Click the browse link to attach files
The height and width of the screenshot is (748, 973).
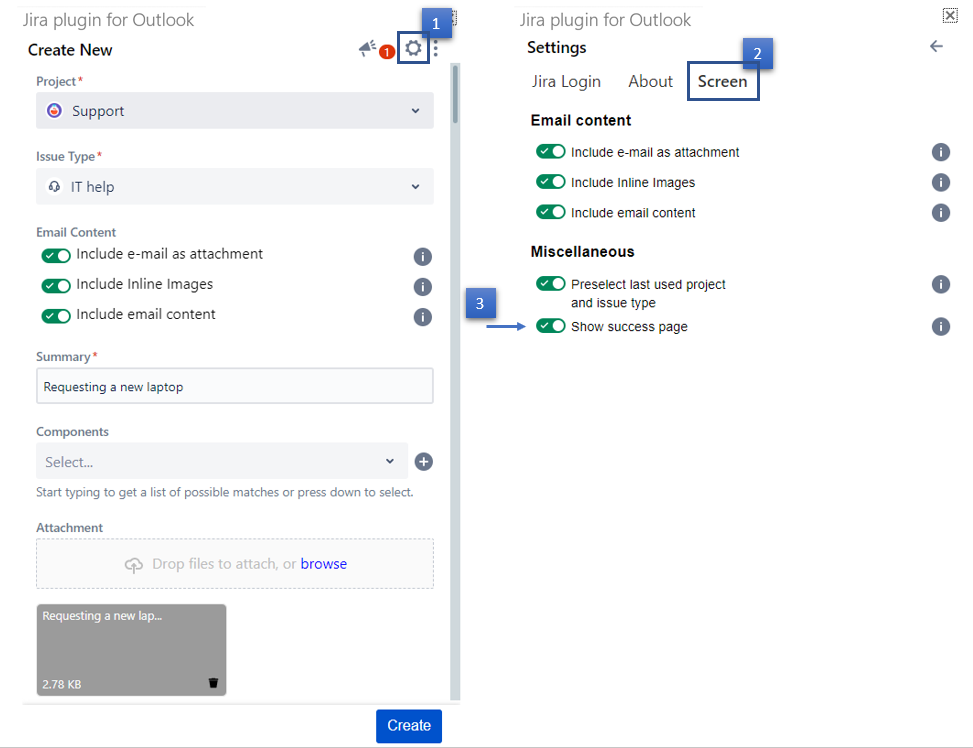tap(324, 564)
